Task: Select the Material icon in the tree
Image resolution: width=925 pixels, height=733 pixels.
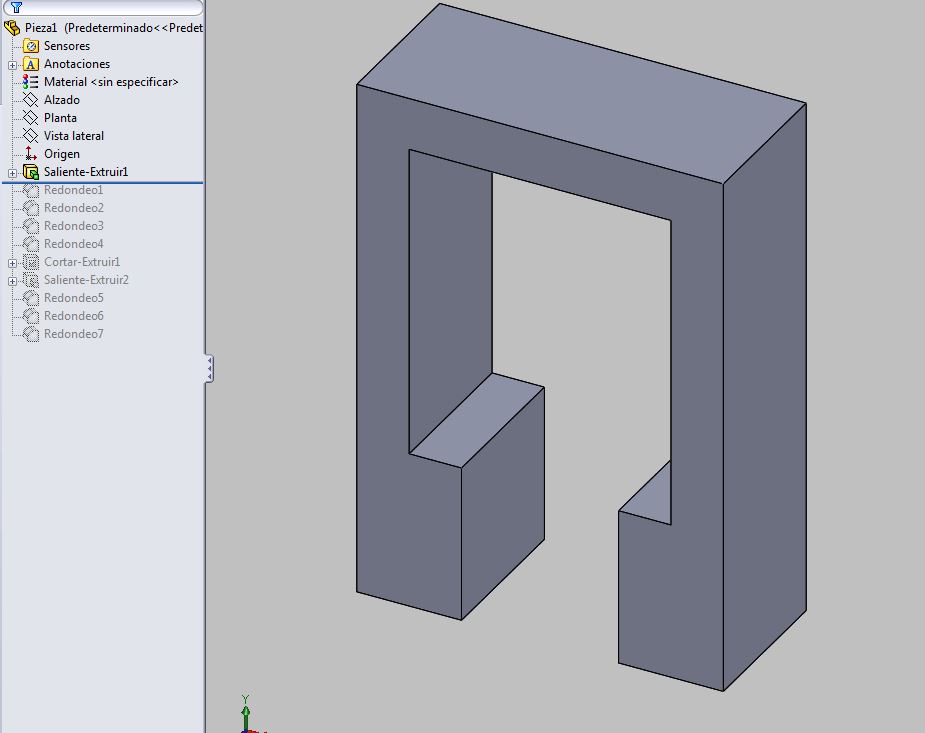Action: (x=31, y=82)
